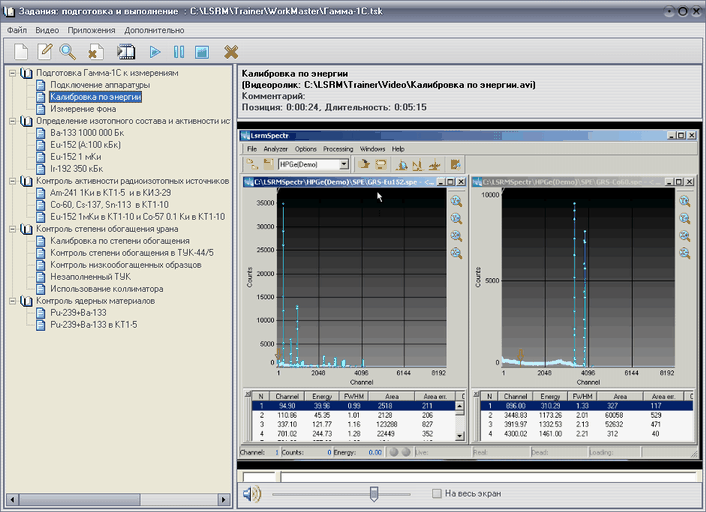This screenshot has height=512, width=706.
Task: Open the Приложения menu
Action: point(90,31)
